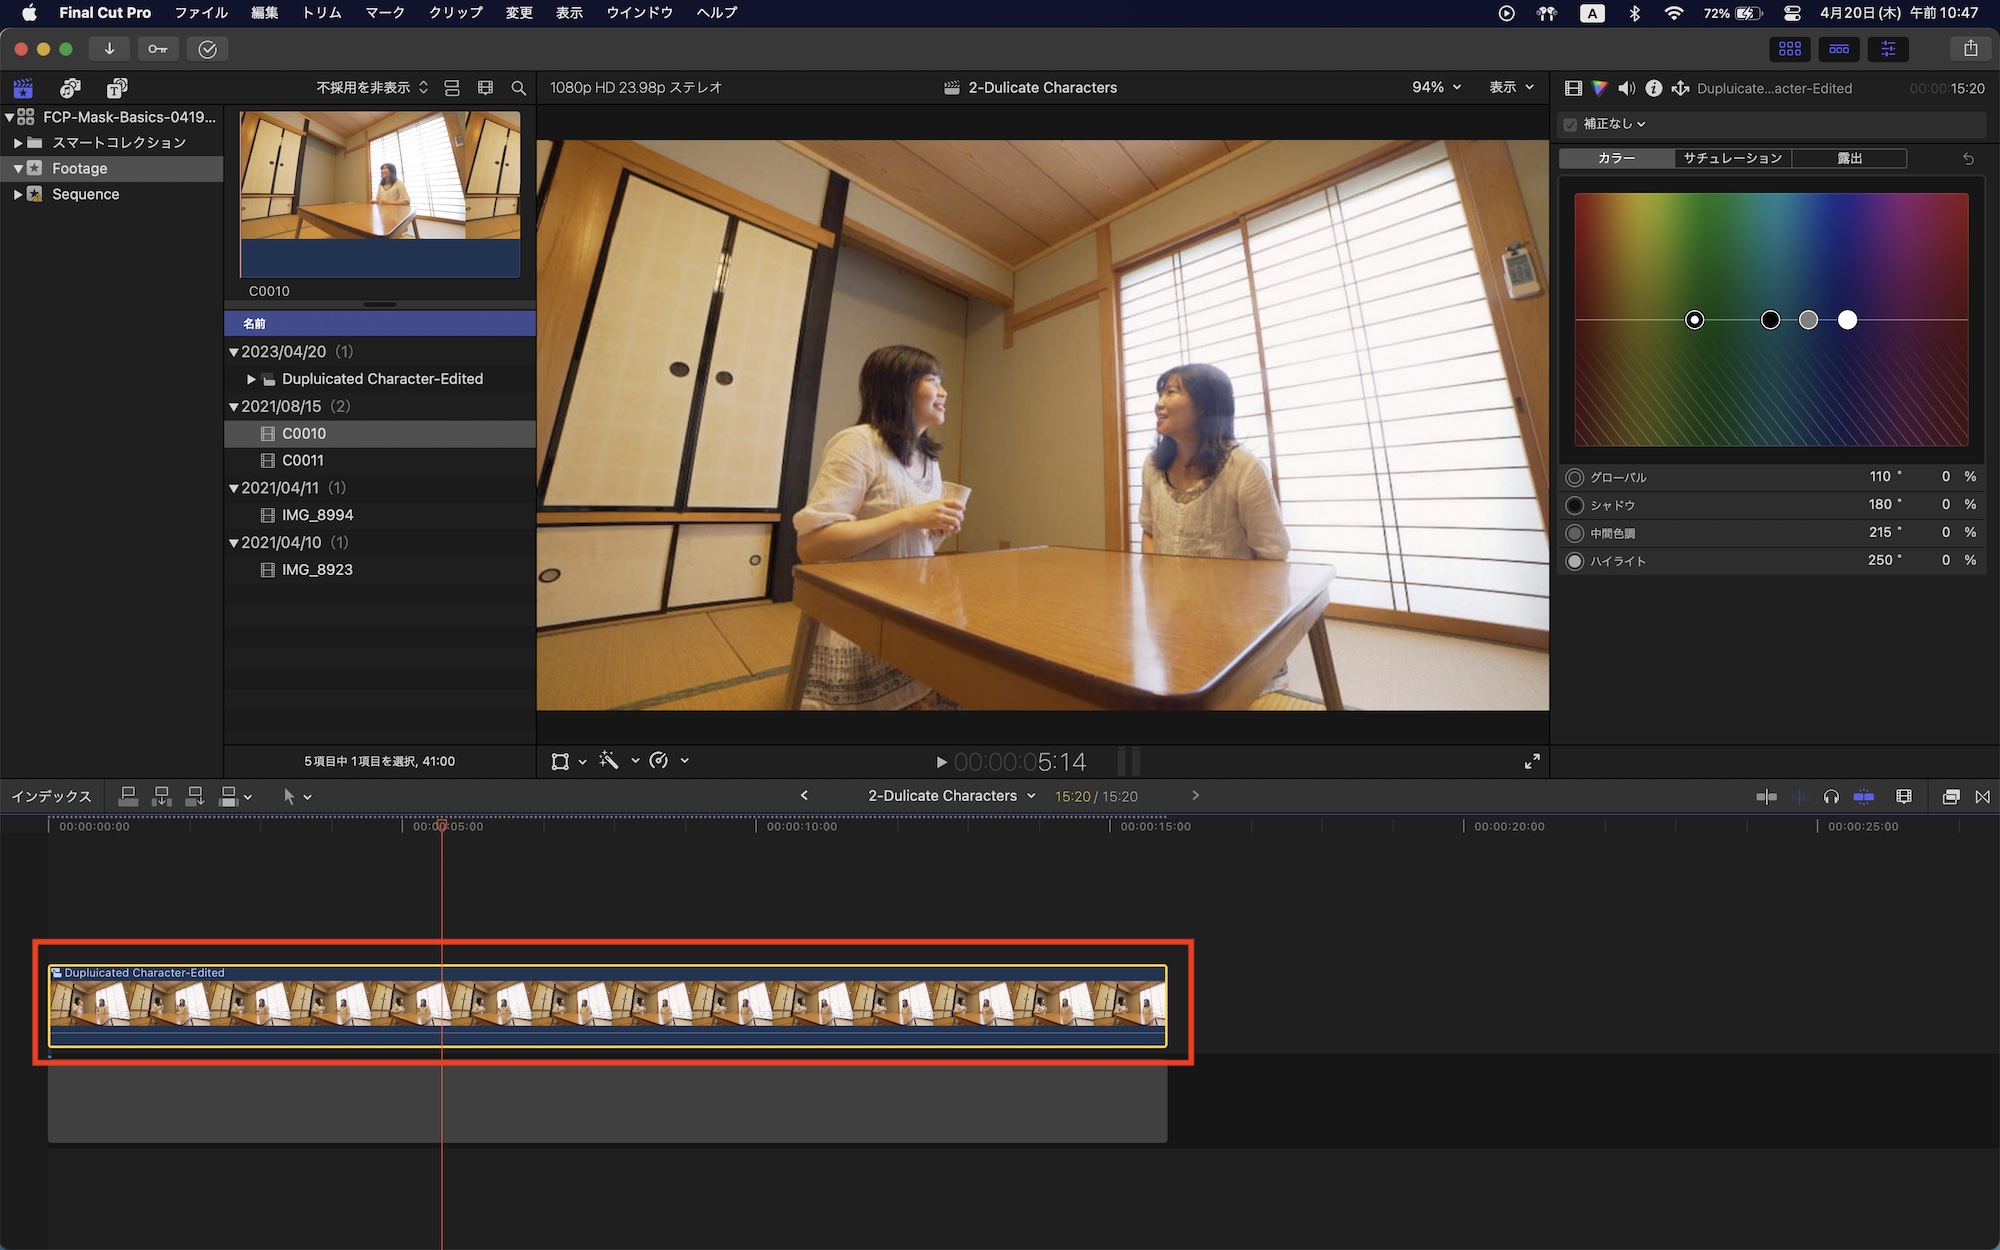
Task: Toggle the color correction enable checkbox
Action: [1570, 124]
